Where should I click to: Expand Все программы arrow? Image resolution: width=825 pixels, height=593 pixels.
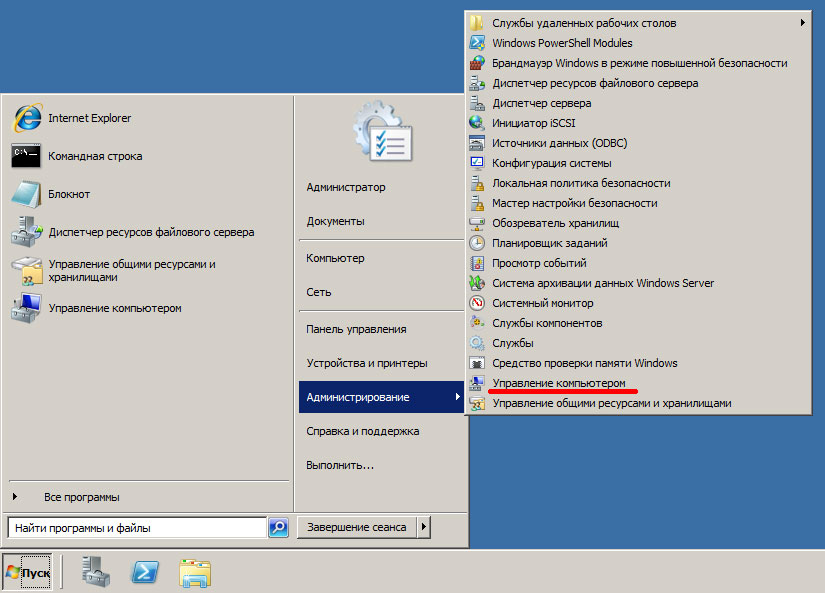click(x=15, y=496)
